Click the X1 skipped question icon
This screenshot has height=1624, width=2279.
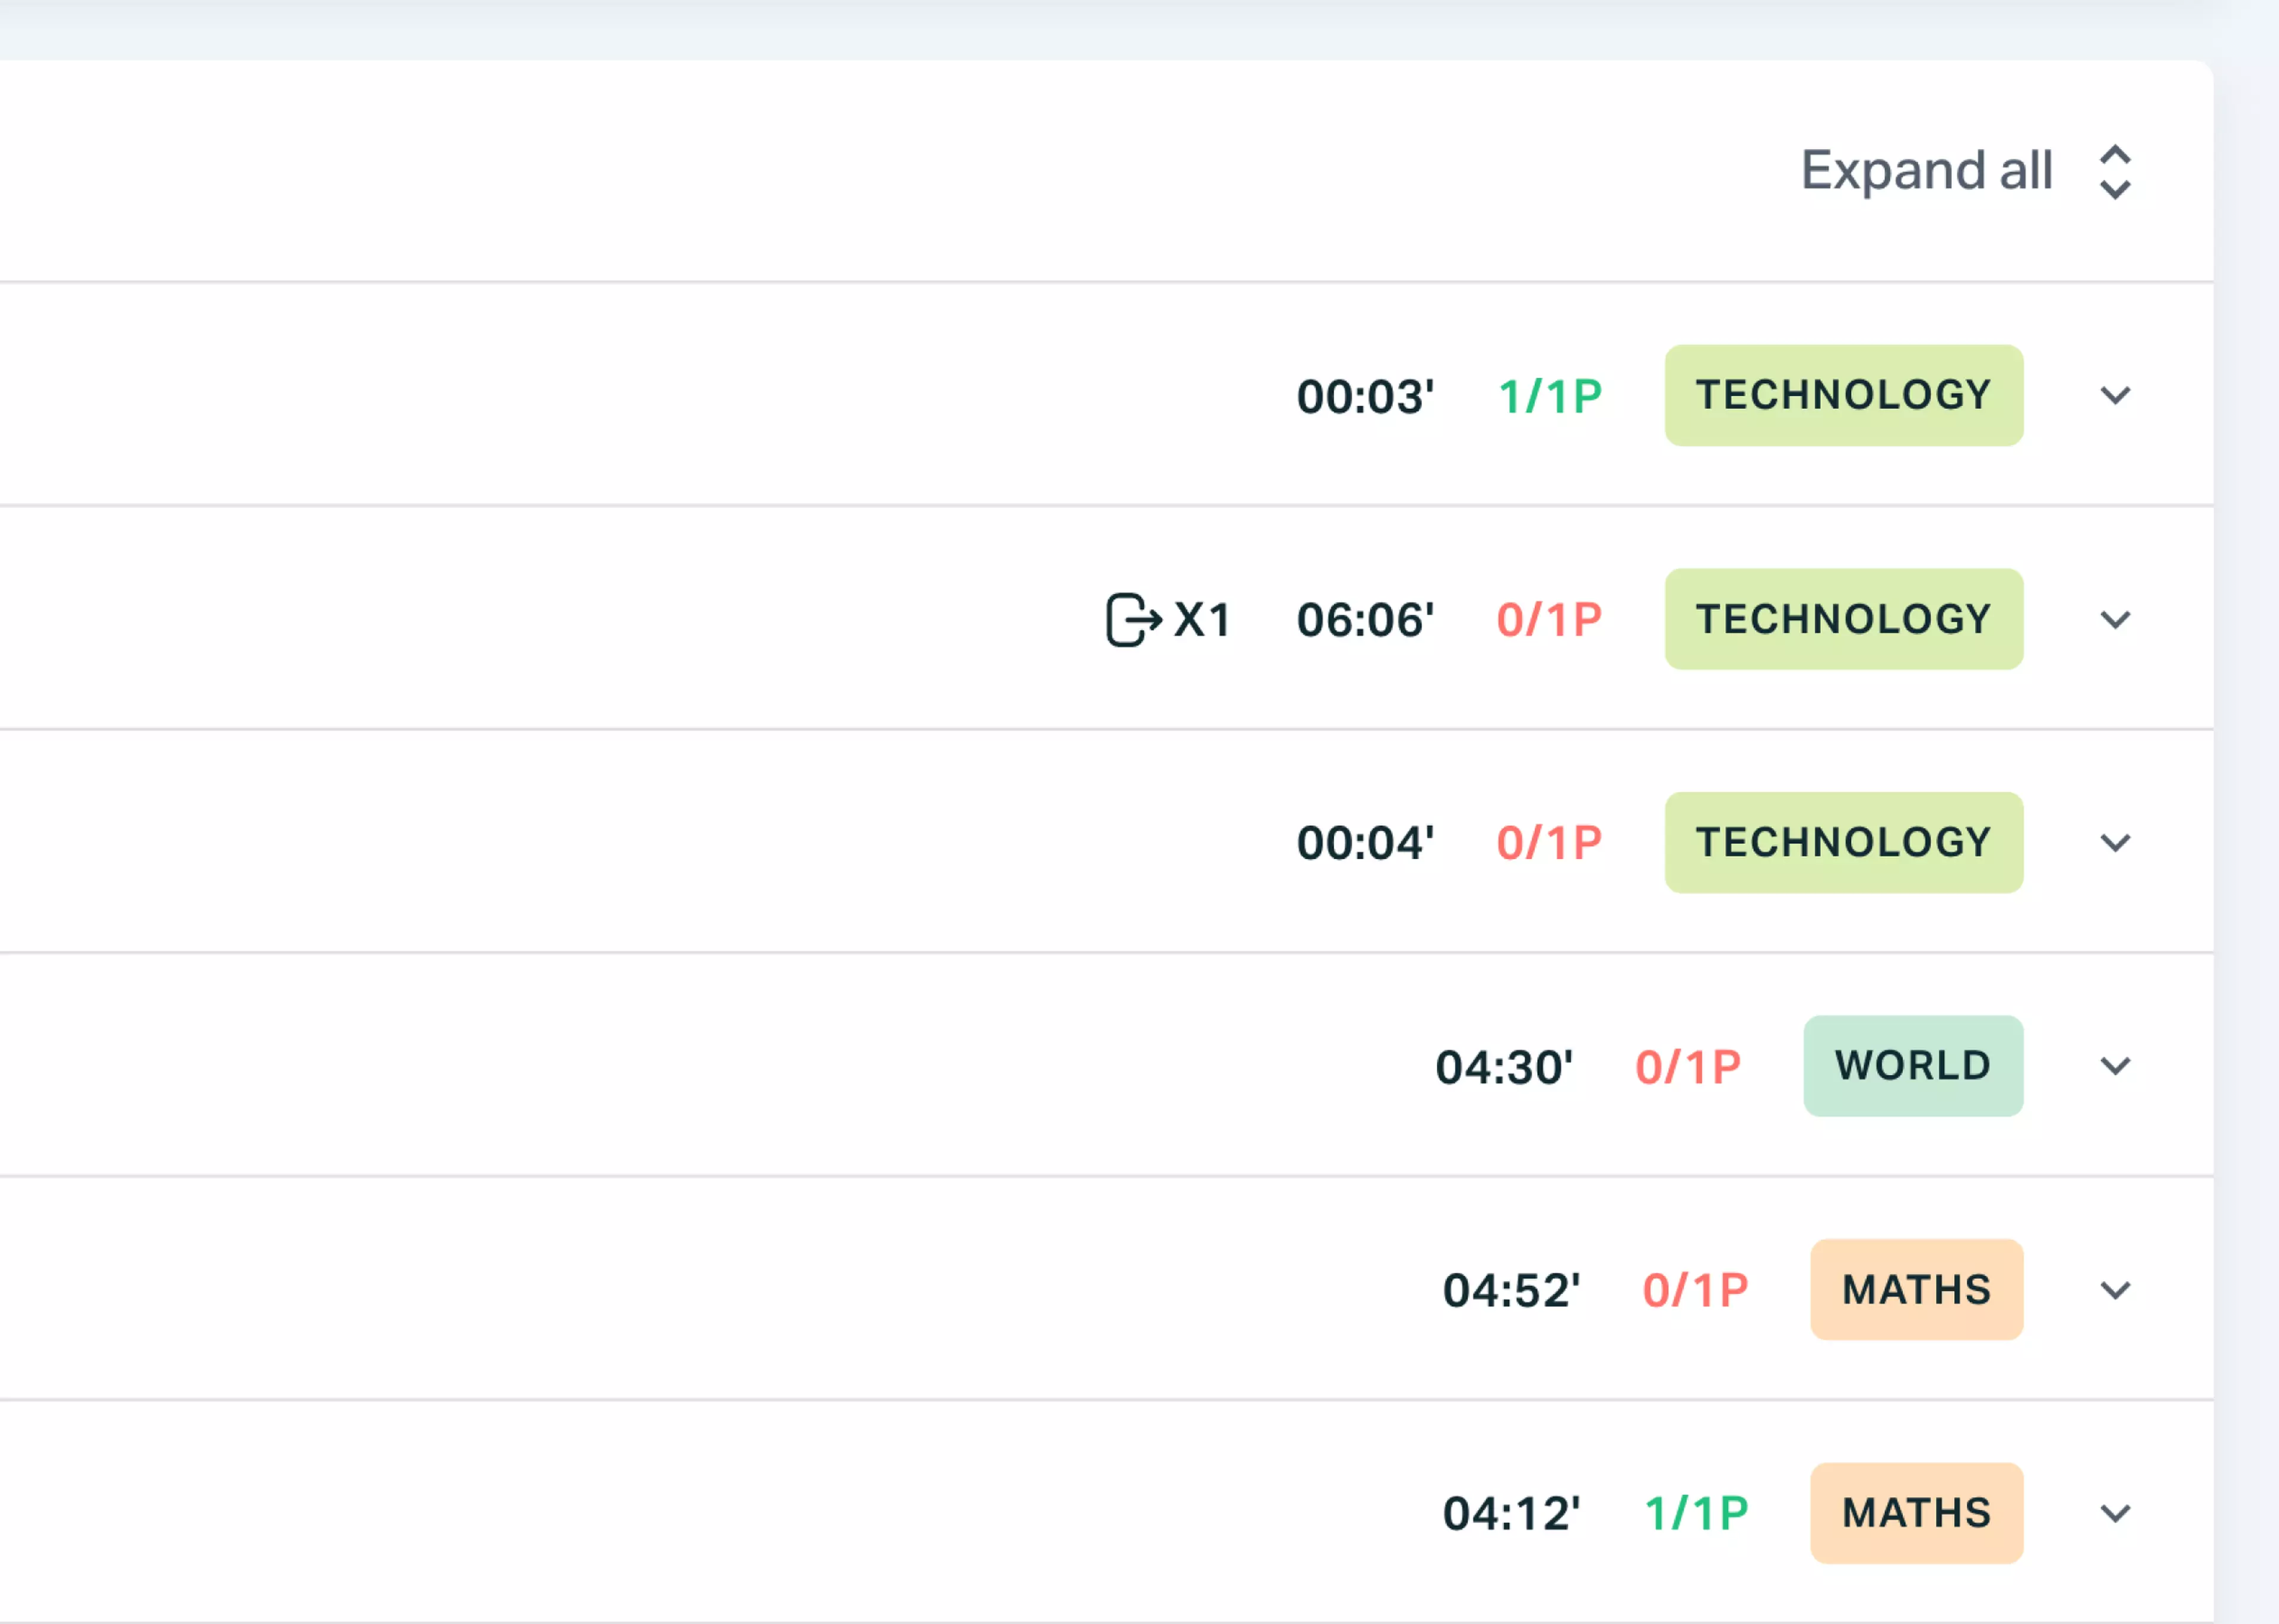[1170, 619]
